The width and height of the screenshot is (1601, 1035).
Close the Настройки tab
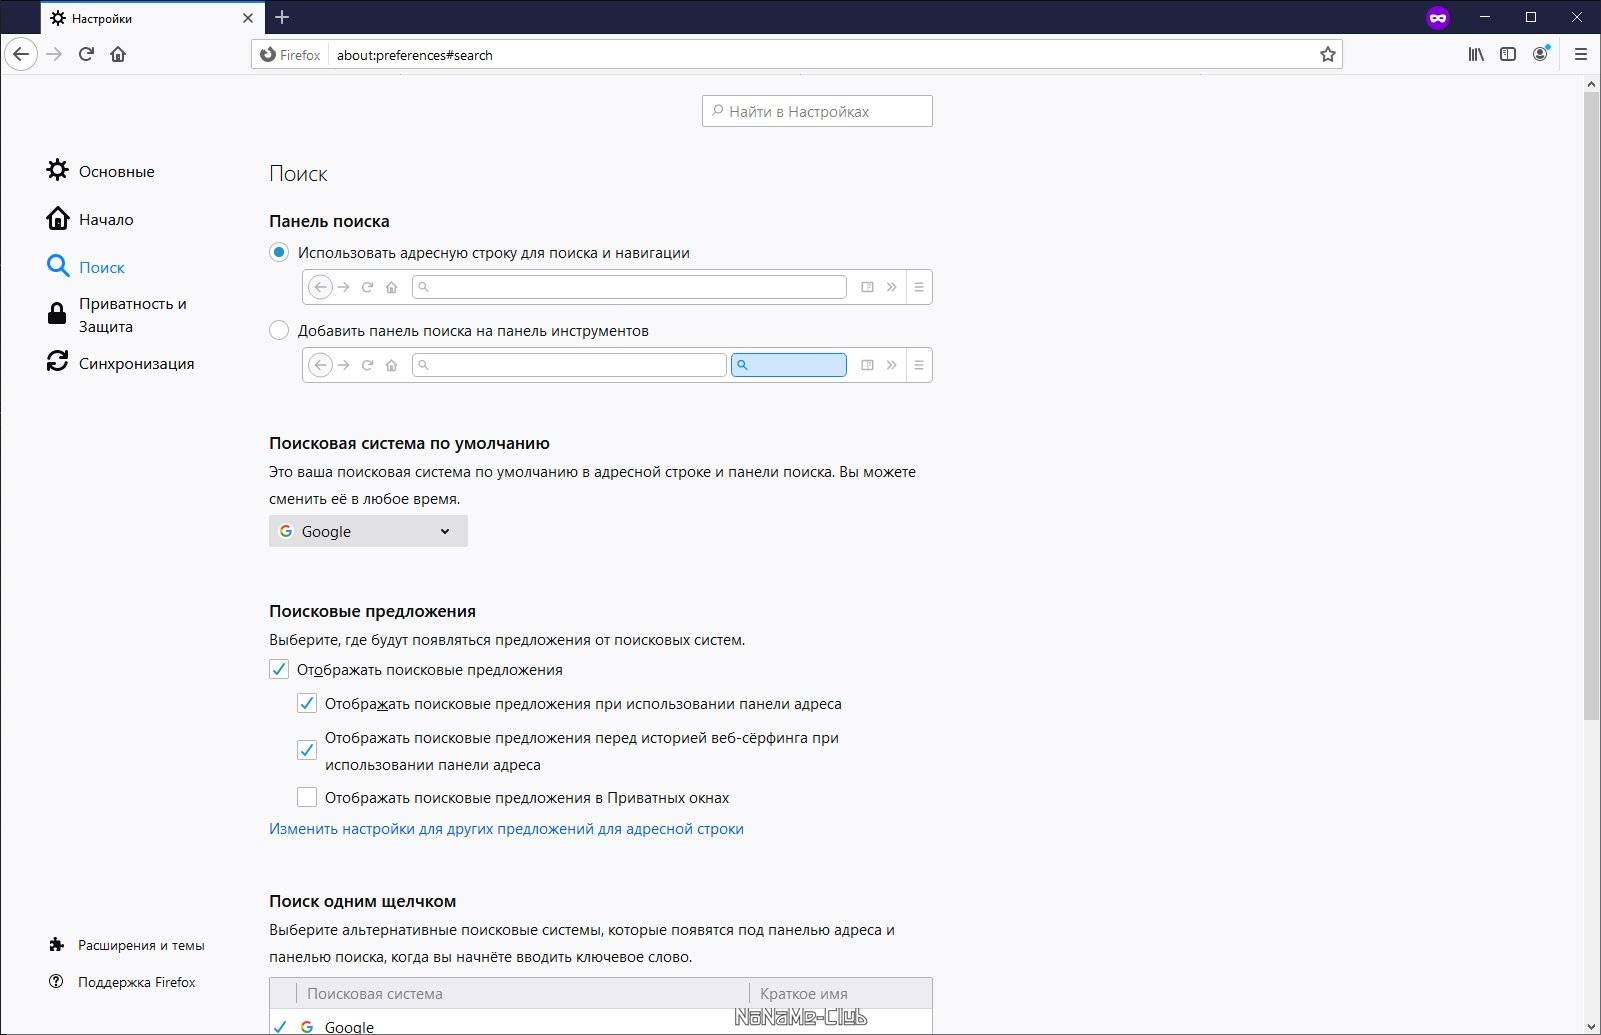(x=248, y=18)
